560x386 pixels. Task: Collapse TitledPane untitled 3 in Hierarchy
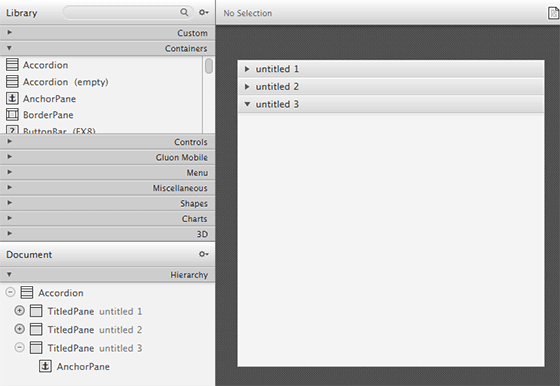[x=20, y=347]
